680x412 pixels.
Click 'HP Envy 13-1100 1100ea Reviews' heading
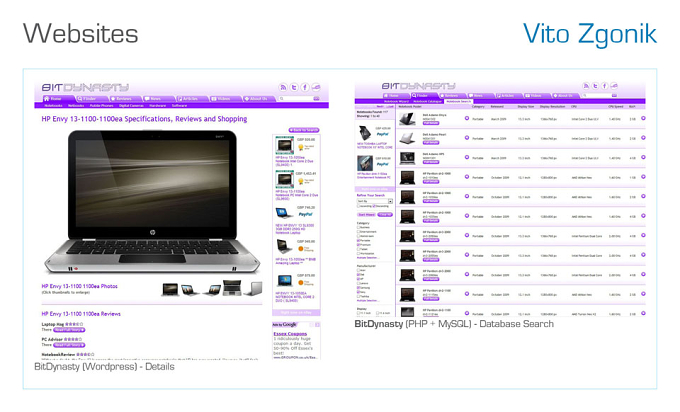[x=81, y=314]
